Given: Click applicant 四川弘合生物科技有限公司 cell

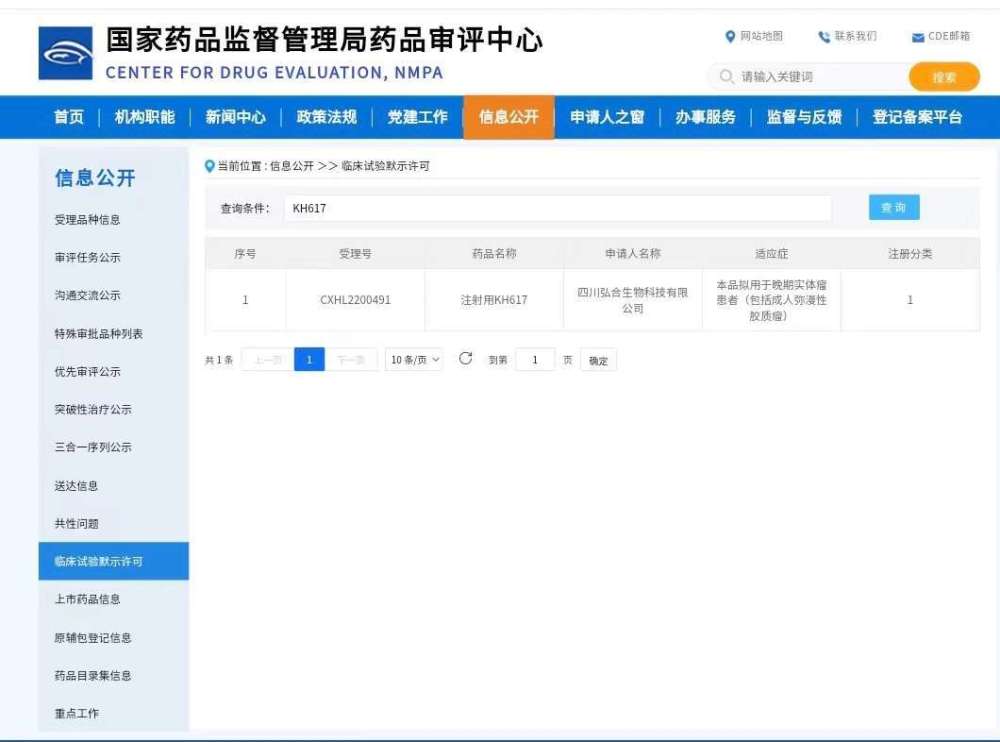Looking at the screenshot, I should pyautogui.click(x=633, y=300).
